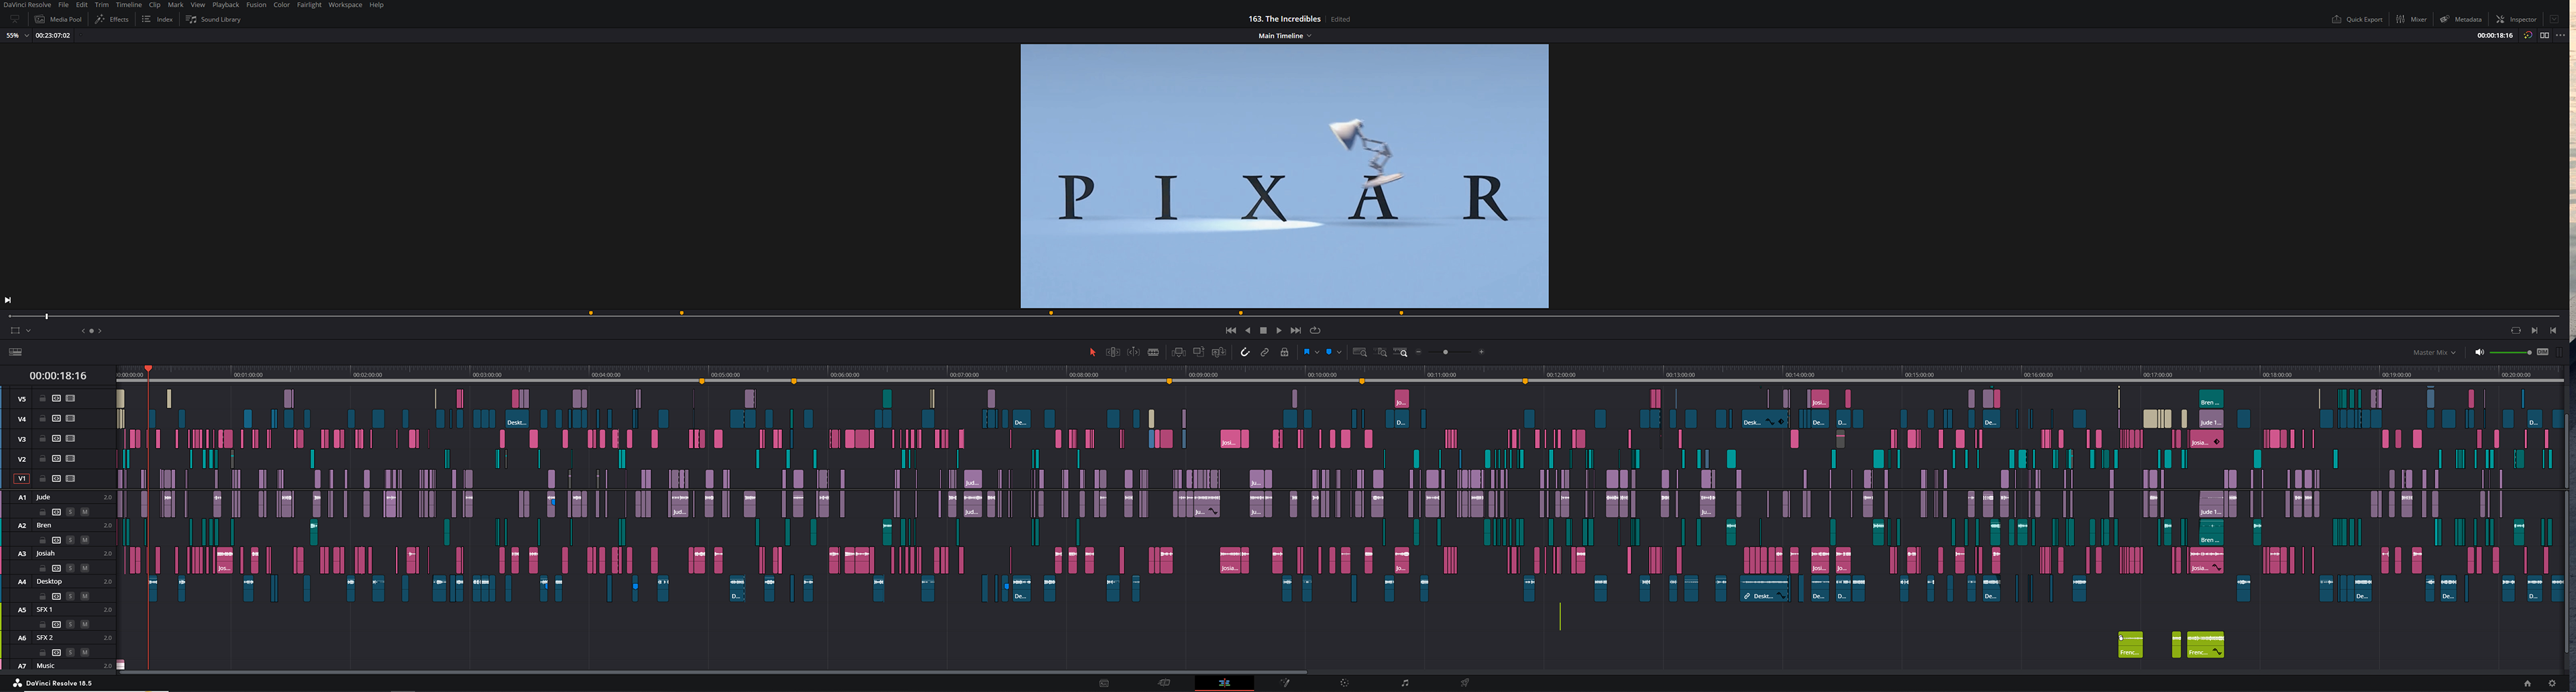Open the Timeline menu
Screen dimensions: 2576x692
tap(129, 5)
